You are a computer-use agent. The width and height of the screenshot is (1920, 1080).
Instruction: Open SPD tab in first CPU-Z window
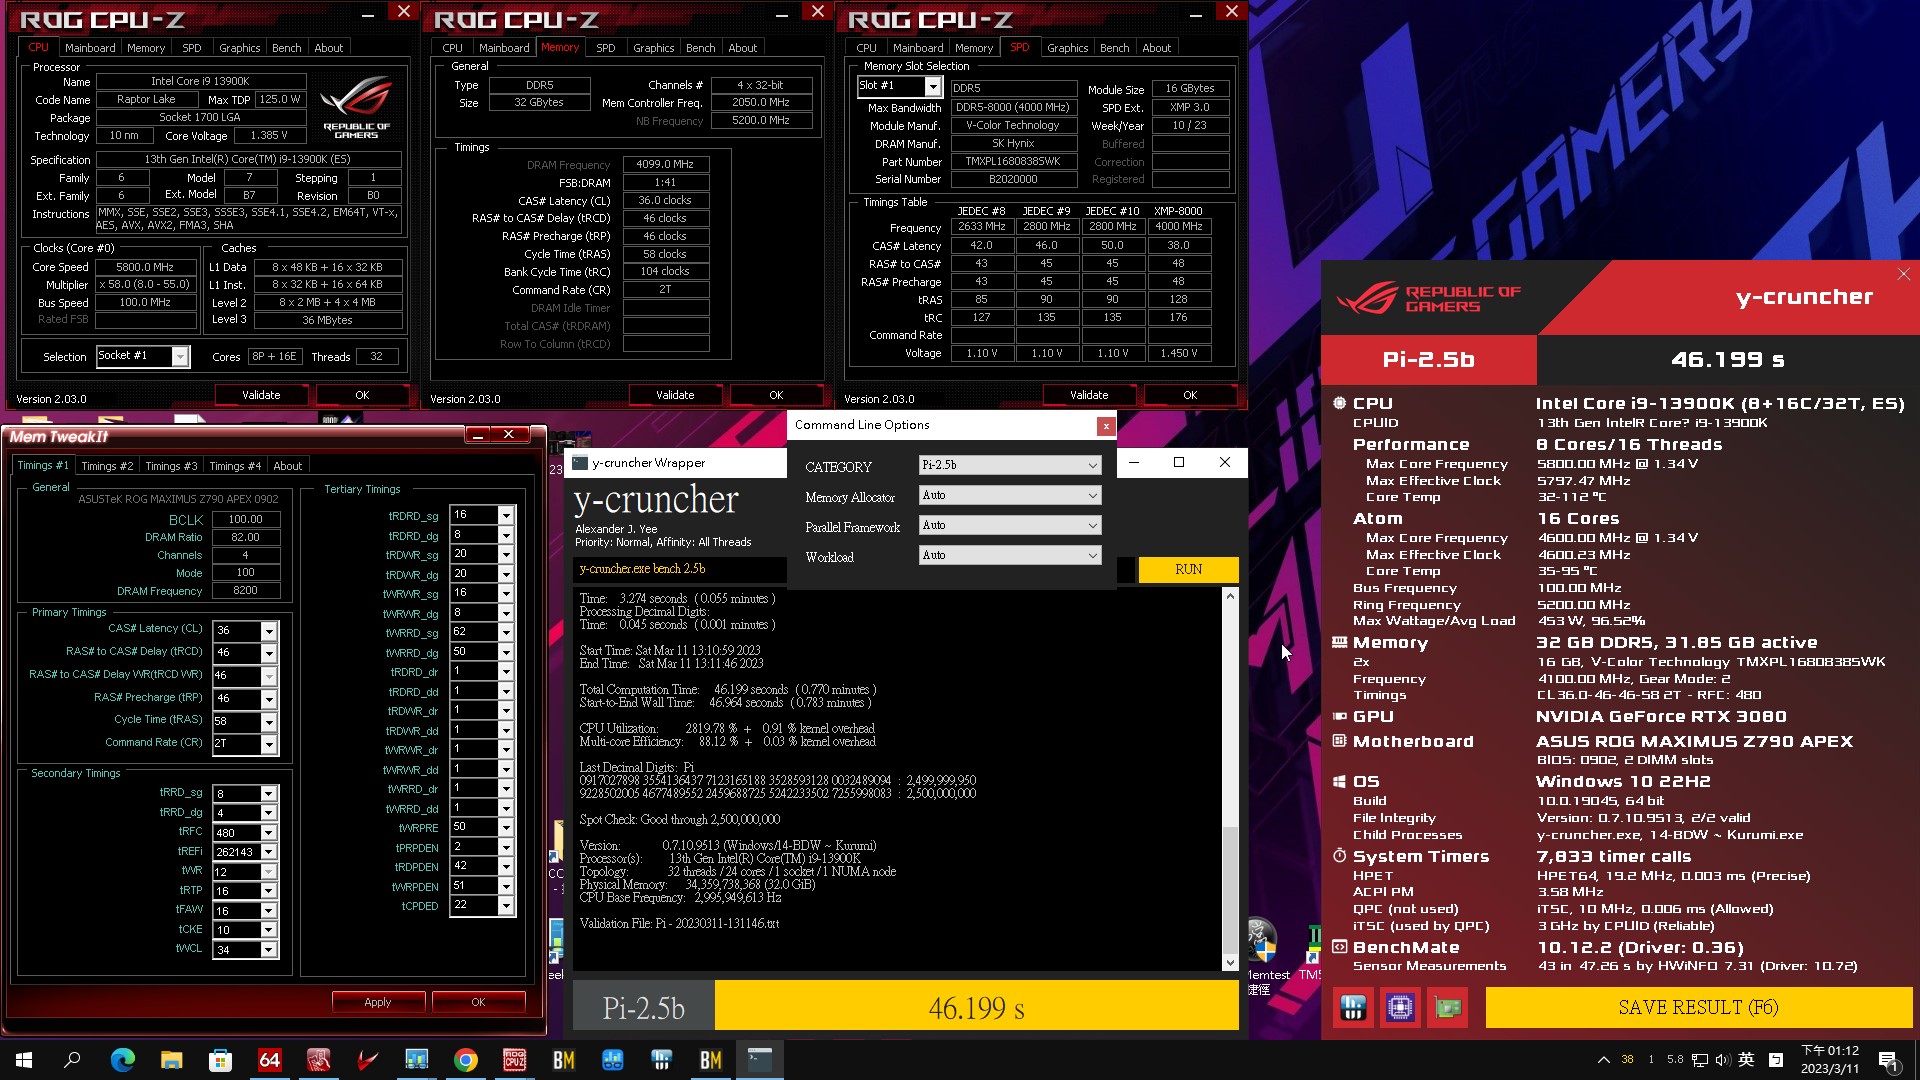coord(191,48)
